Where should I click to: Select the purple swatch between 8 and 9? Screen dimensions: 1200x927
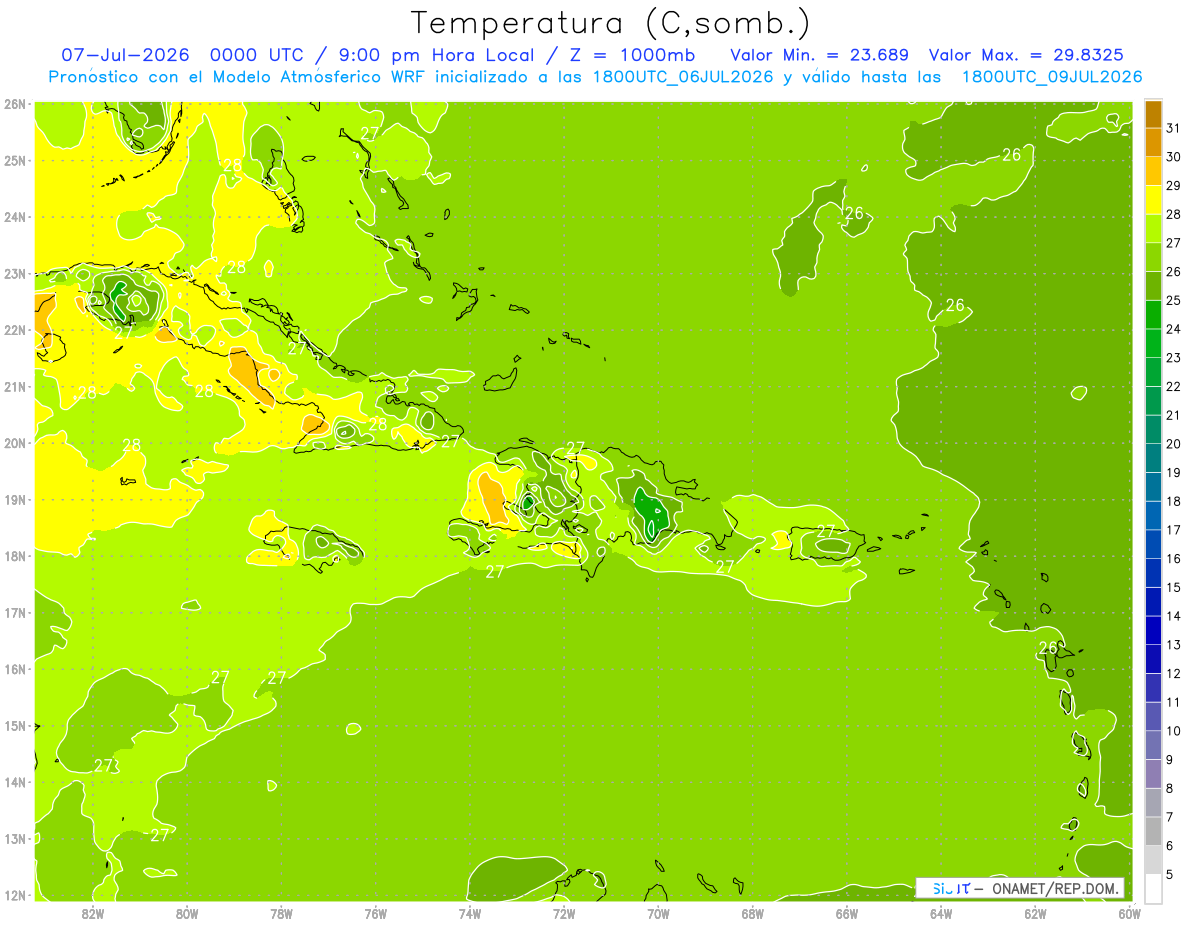pos(1153,774)
